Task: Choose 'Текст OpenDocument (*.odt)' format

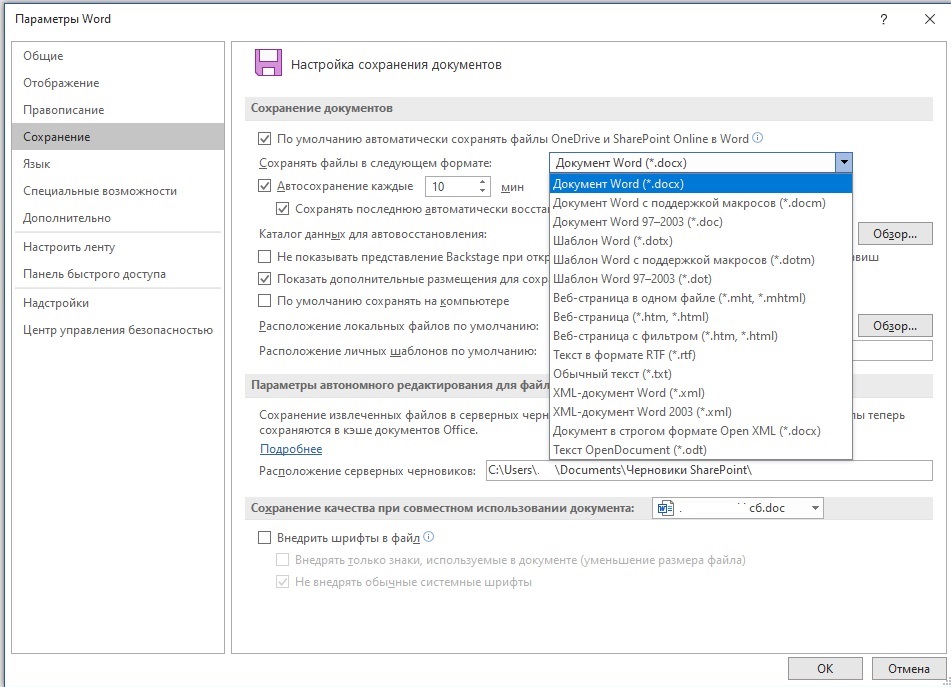Action: coord(701,450)
